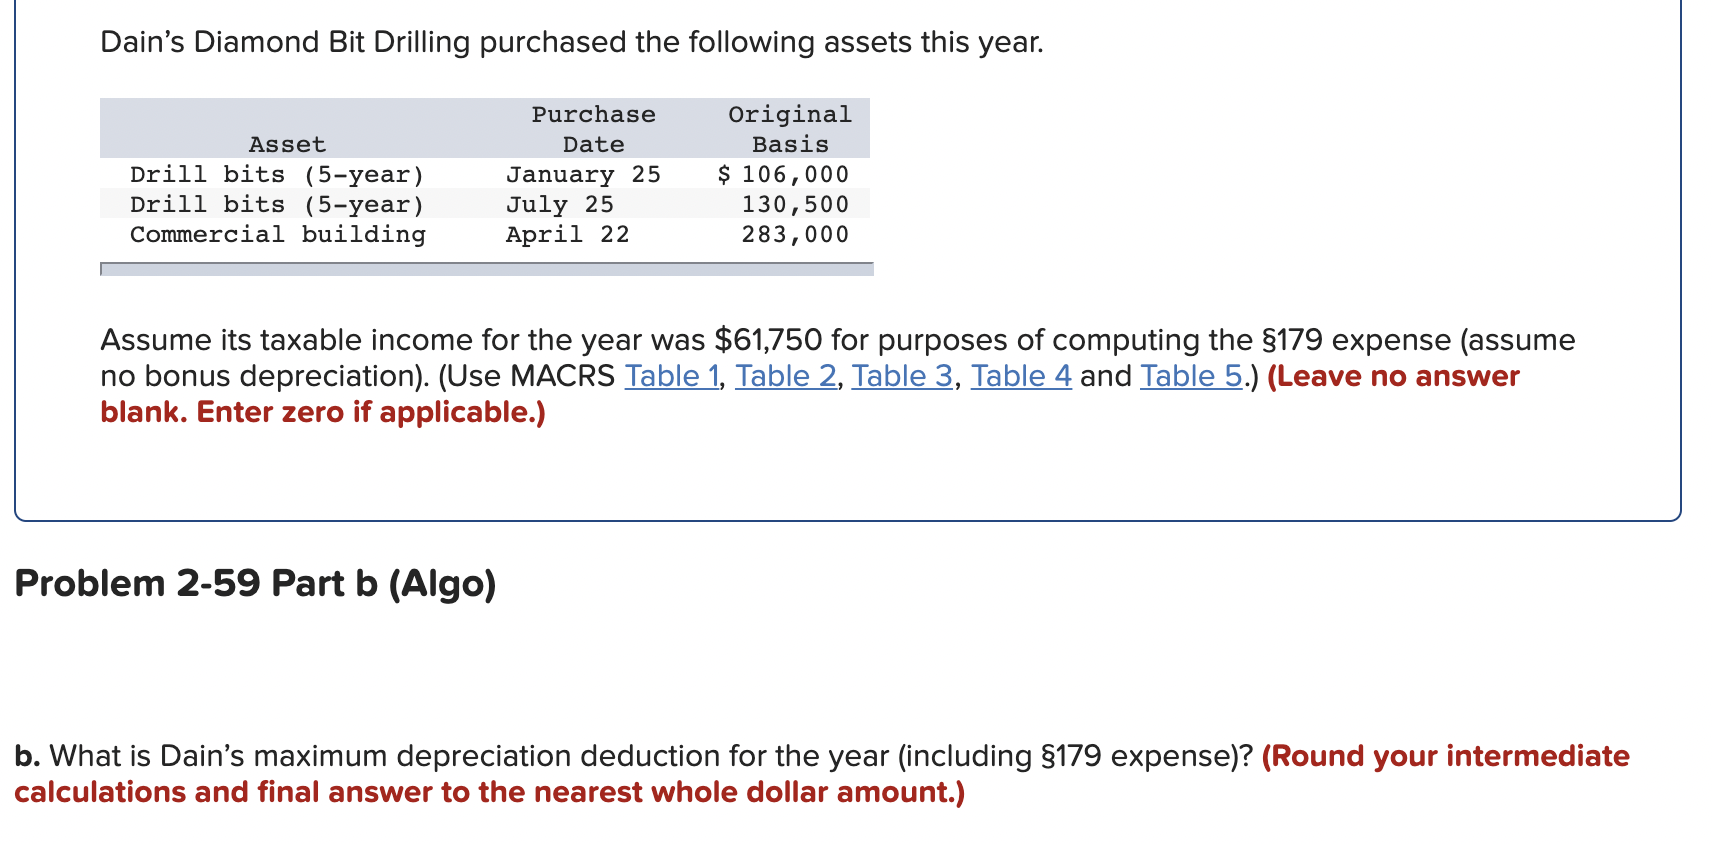Click the red 'Leave no answer blank' instruction
Image resolution: width=1712 pixels, height=844 pixels.
(810, 394)
